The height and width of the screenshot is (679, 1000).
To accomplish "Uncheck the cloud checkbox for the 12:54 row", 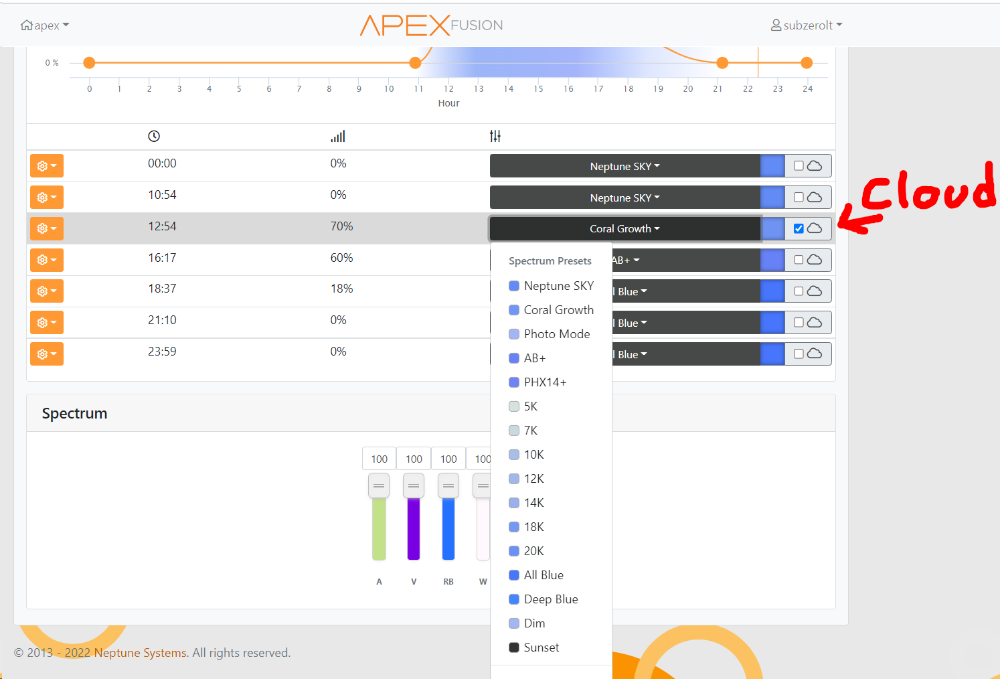I will 798,228.
